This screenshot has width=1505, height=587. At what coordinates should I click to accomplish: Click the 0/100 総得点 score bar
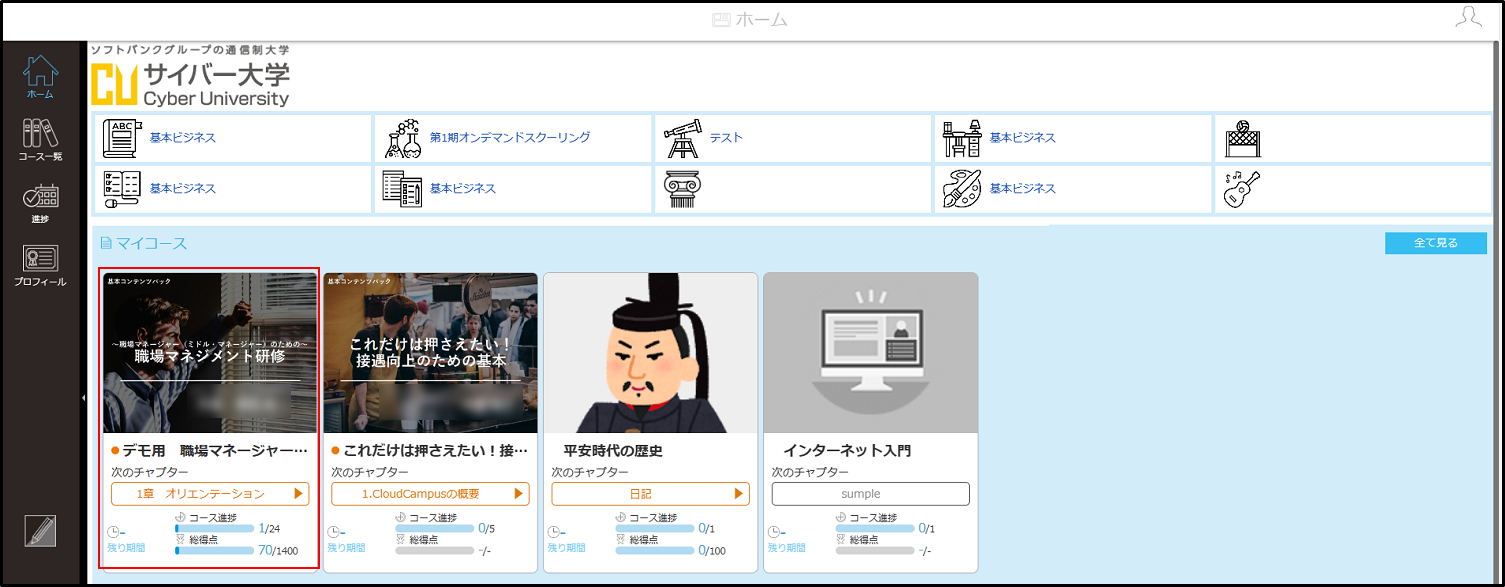[655, 550]
